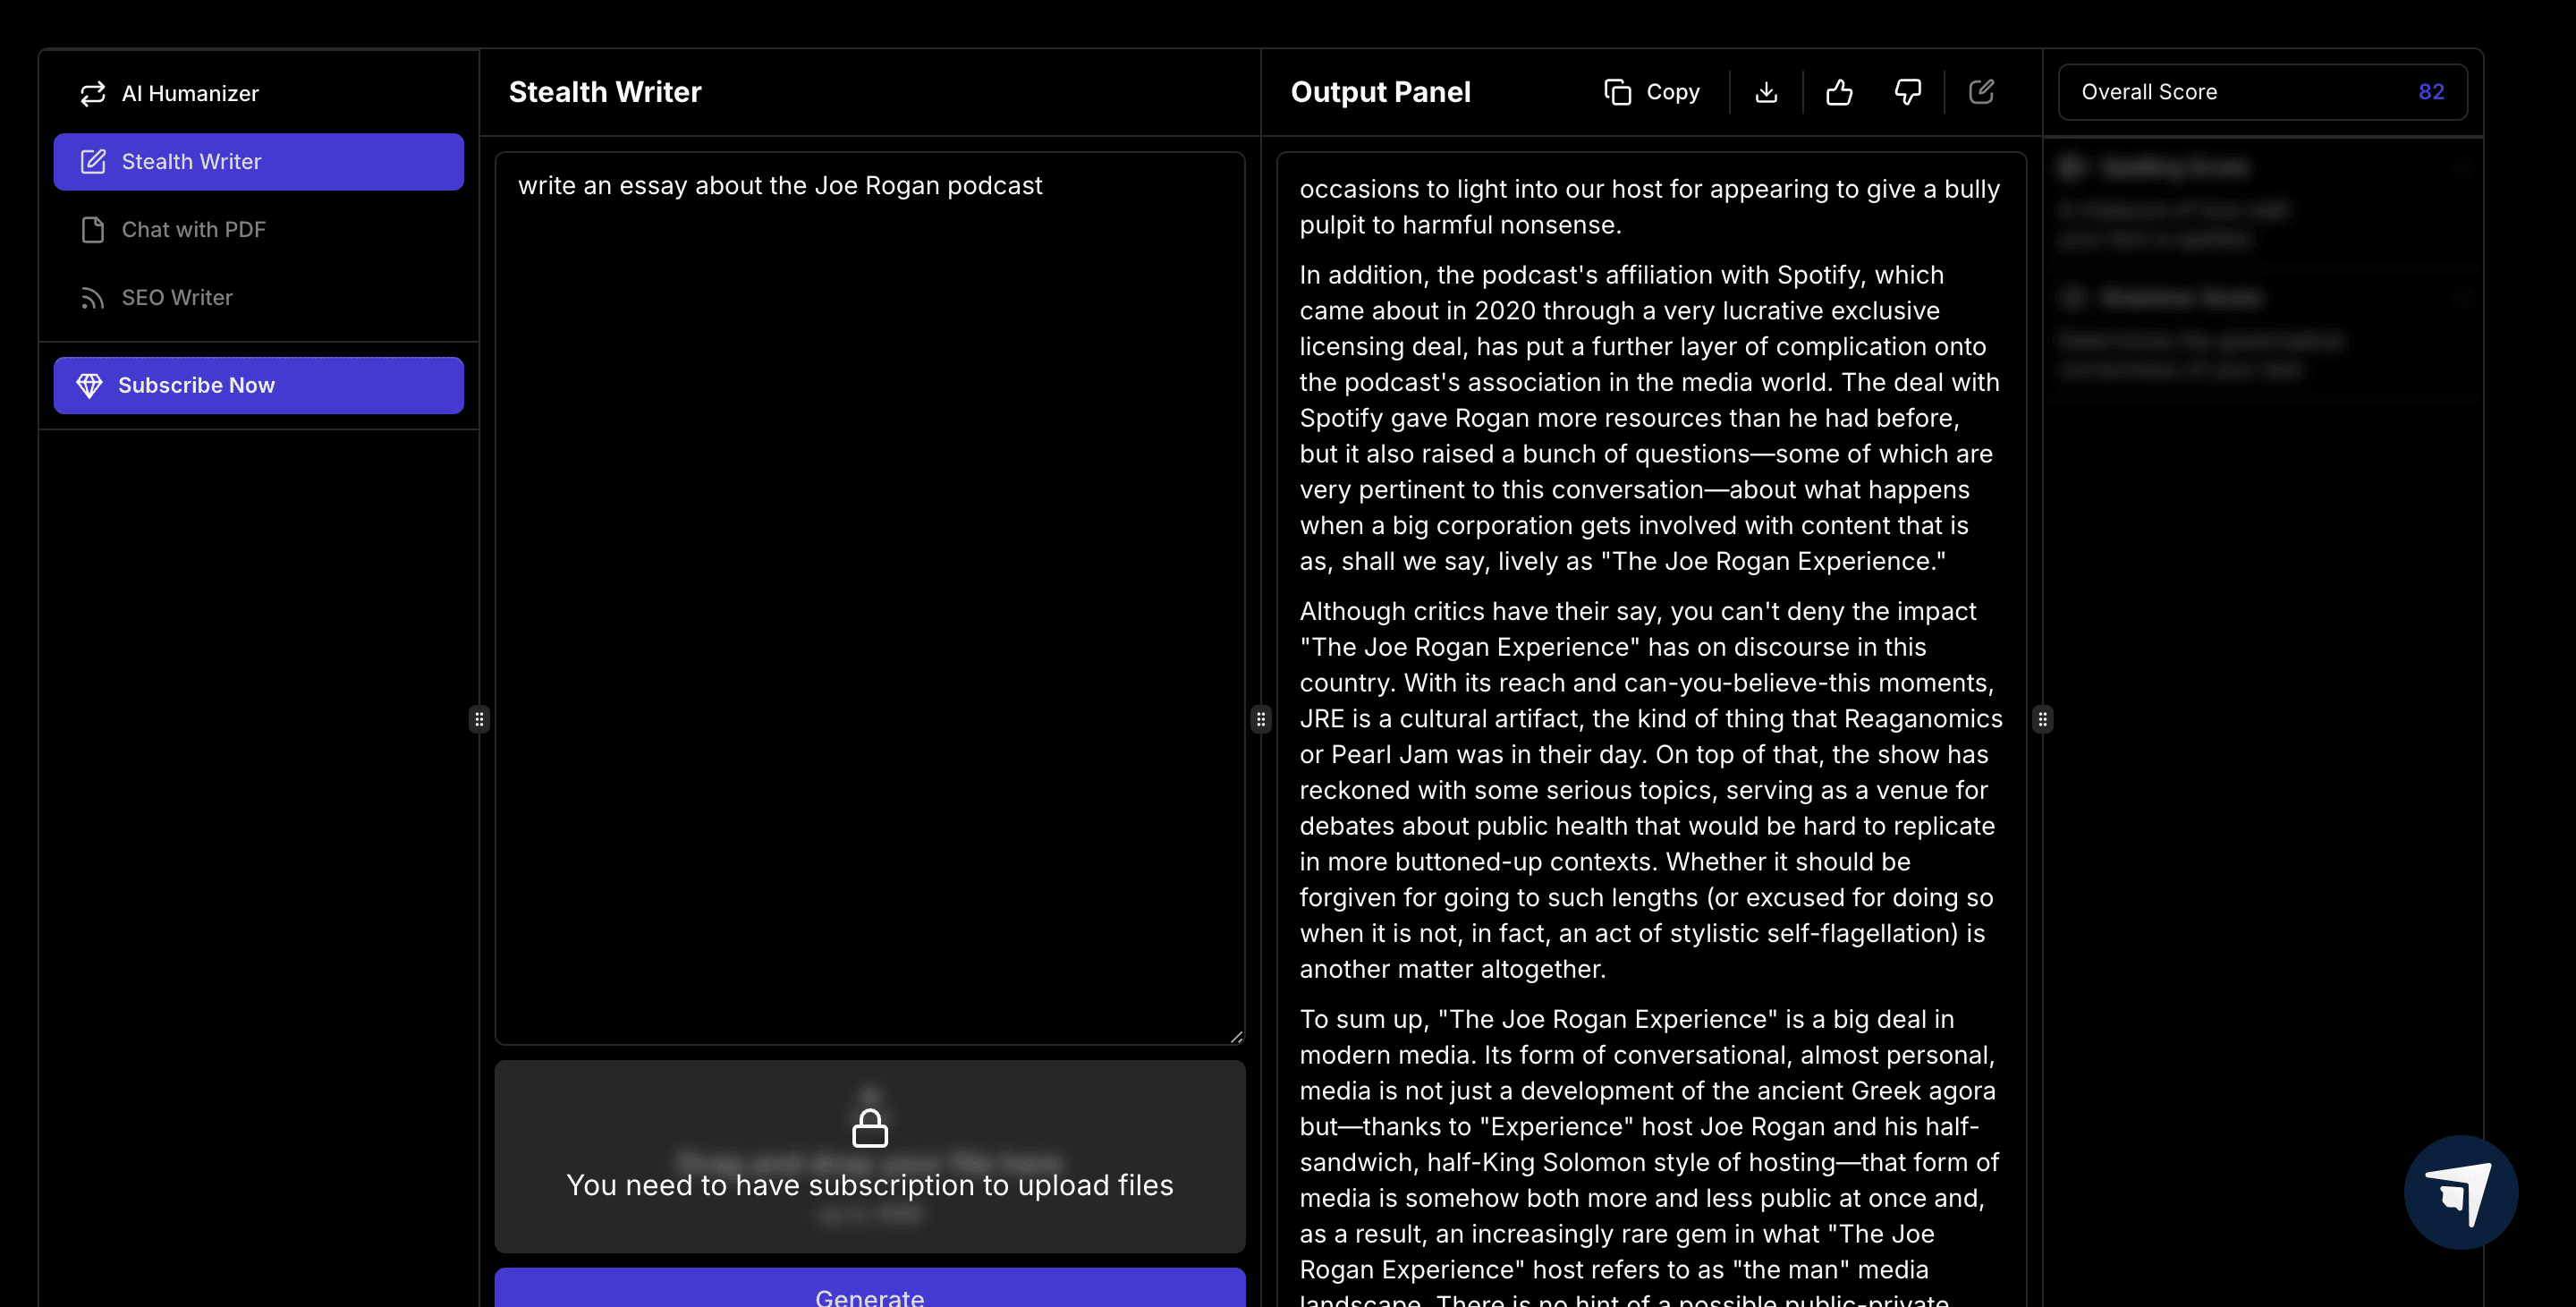
Task: Select Stealth Writer in the sidebar
Action: (x=258, y=161)
